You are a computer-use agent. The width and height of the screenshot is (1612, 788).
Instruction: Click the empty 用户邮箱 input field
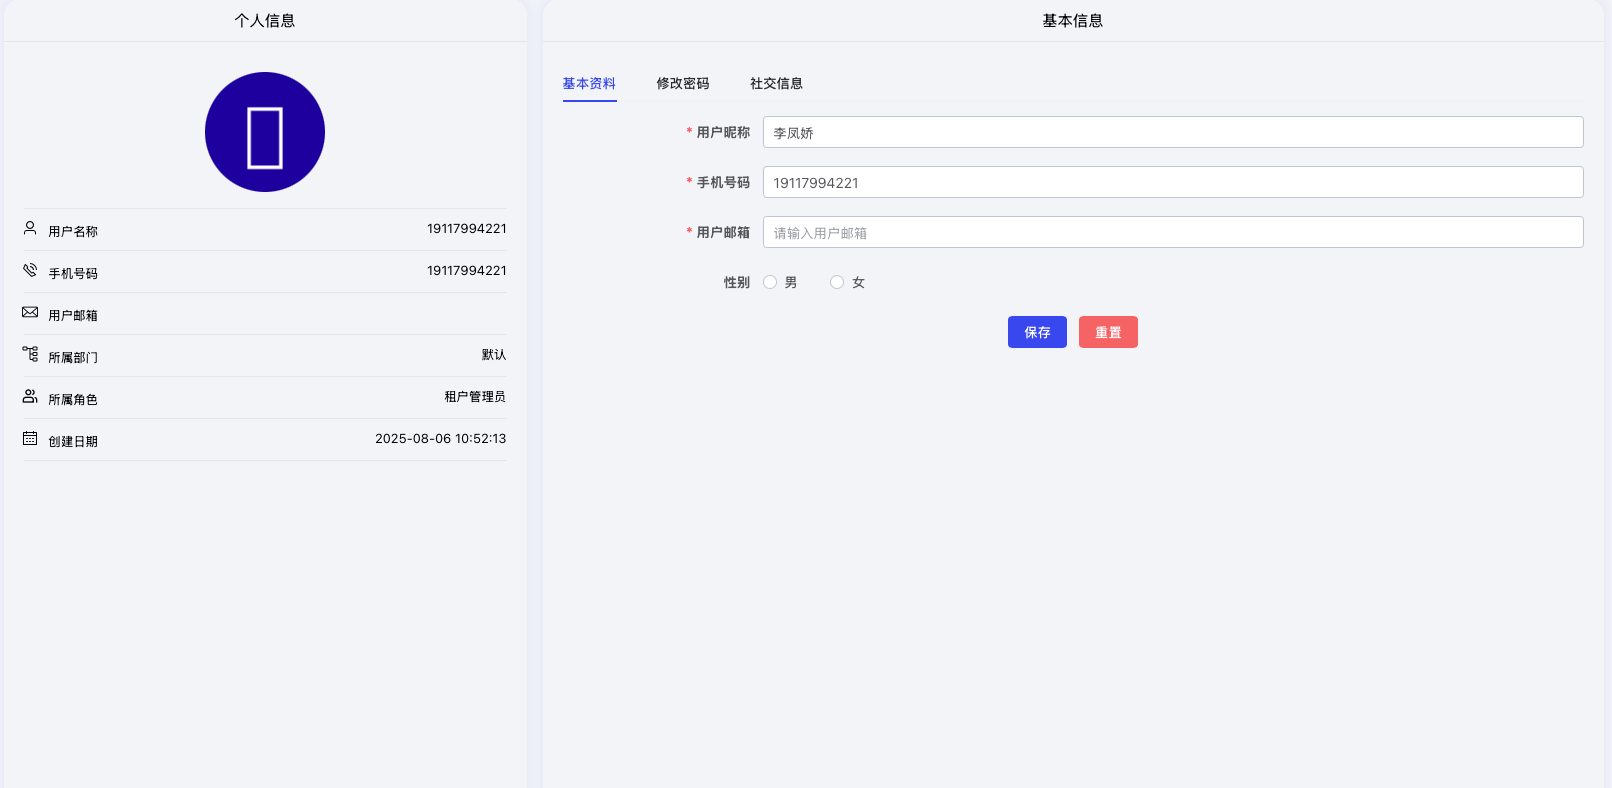(1172, 232)
